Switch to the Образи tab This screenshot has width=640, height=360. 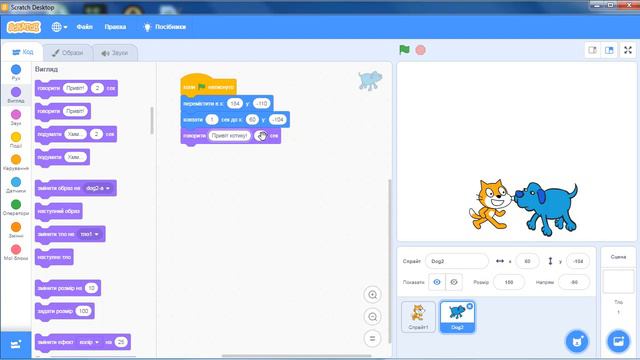click(x=67, y=53)
